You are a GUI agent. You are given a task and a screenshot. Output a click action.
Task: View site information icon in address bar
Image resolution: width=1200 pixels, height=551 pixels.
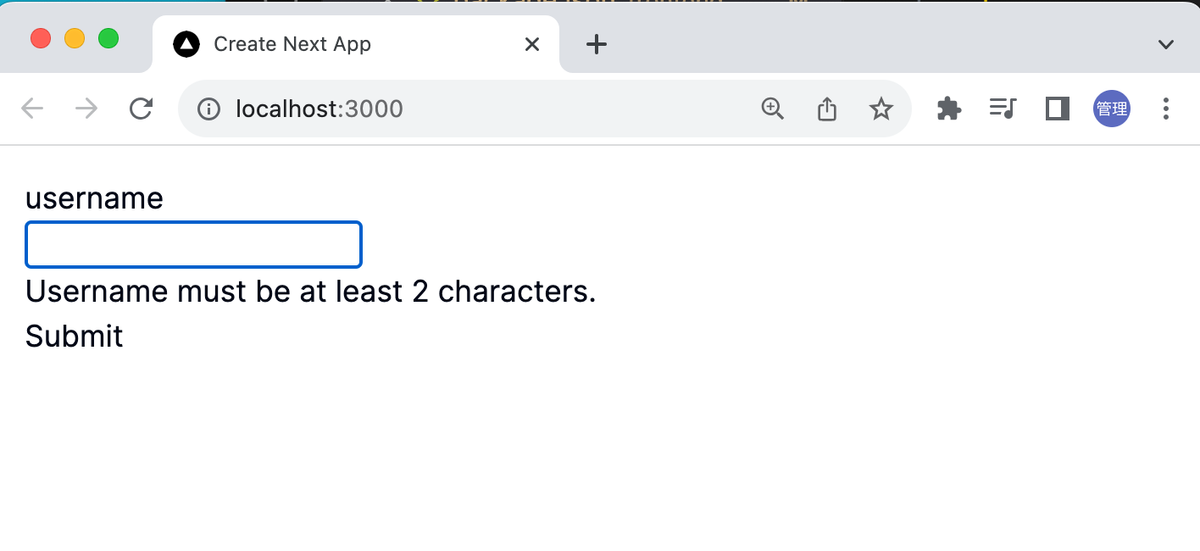click(x=209, y=109)
